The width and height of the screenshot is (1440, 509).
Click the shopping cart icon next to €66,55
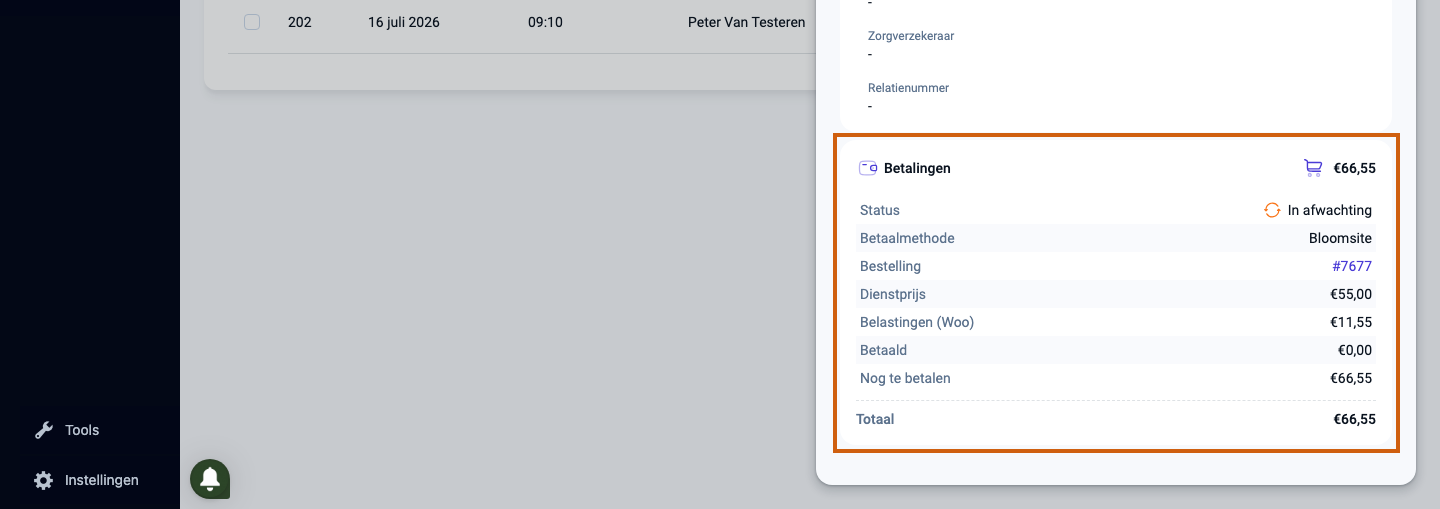[1313, 168]
